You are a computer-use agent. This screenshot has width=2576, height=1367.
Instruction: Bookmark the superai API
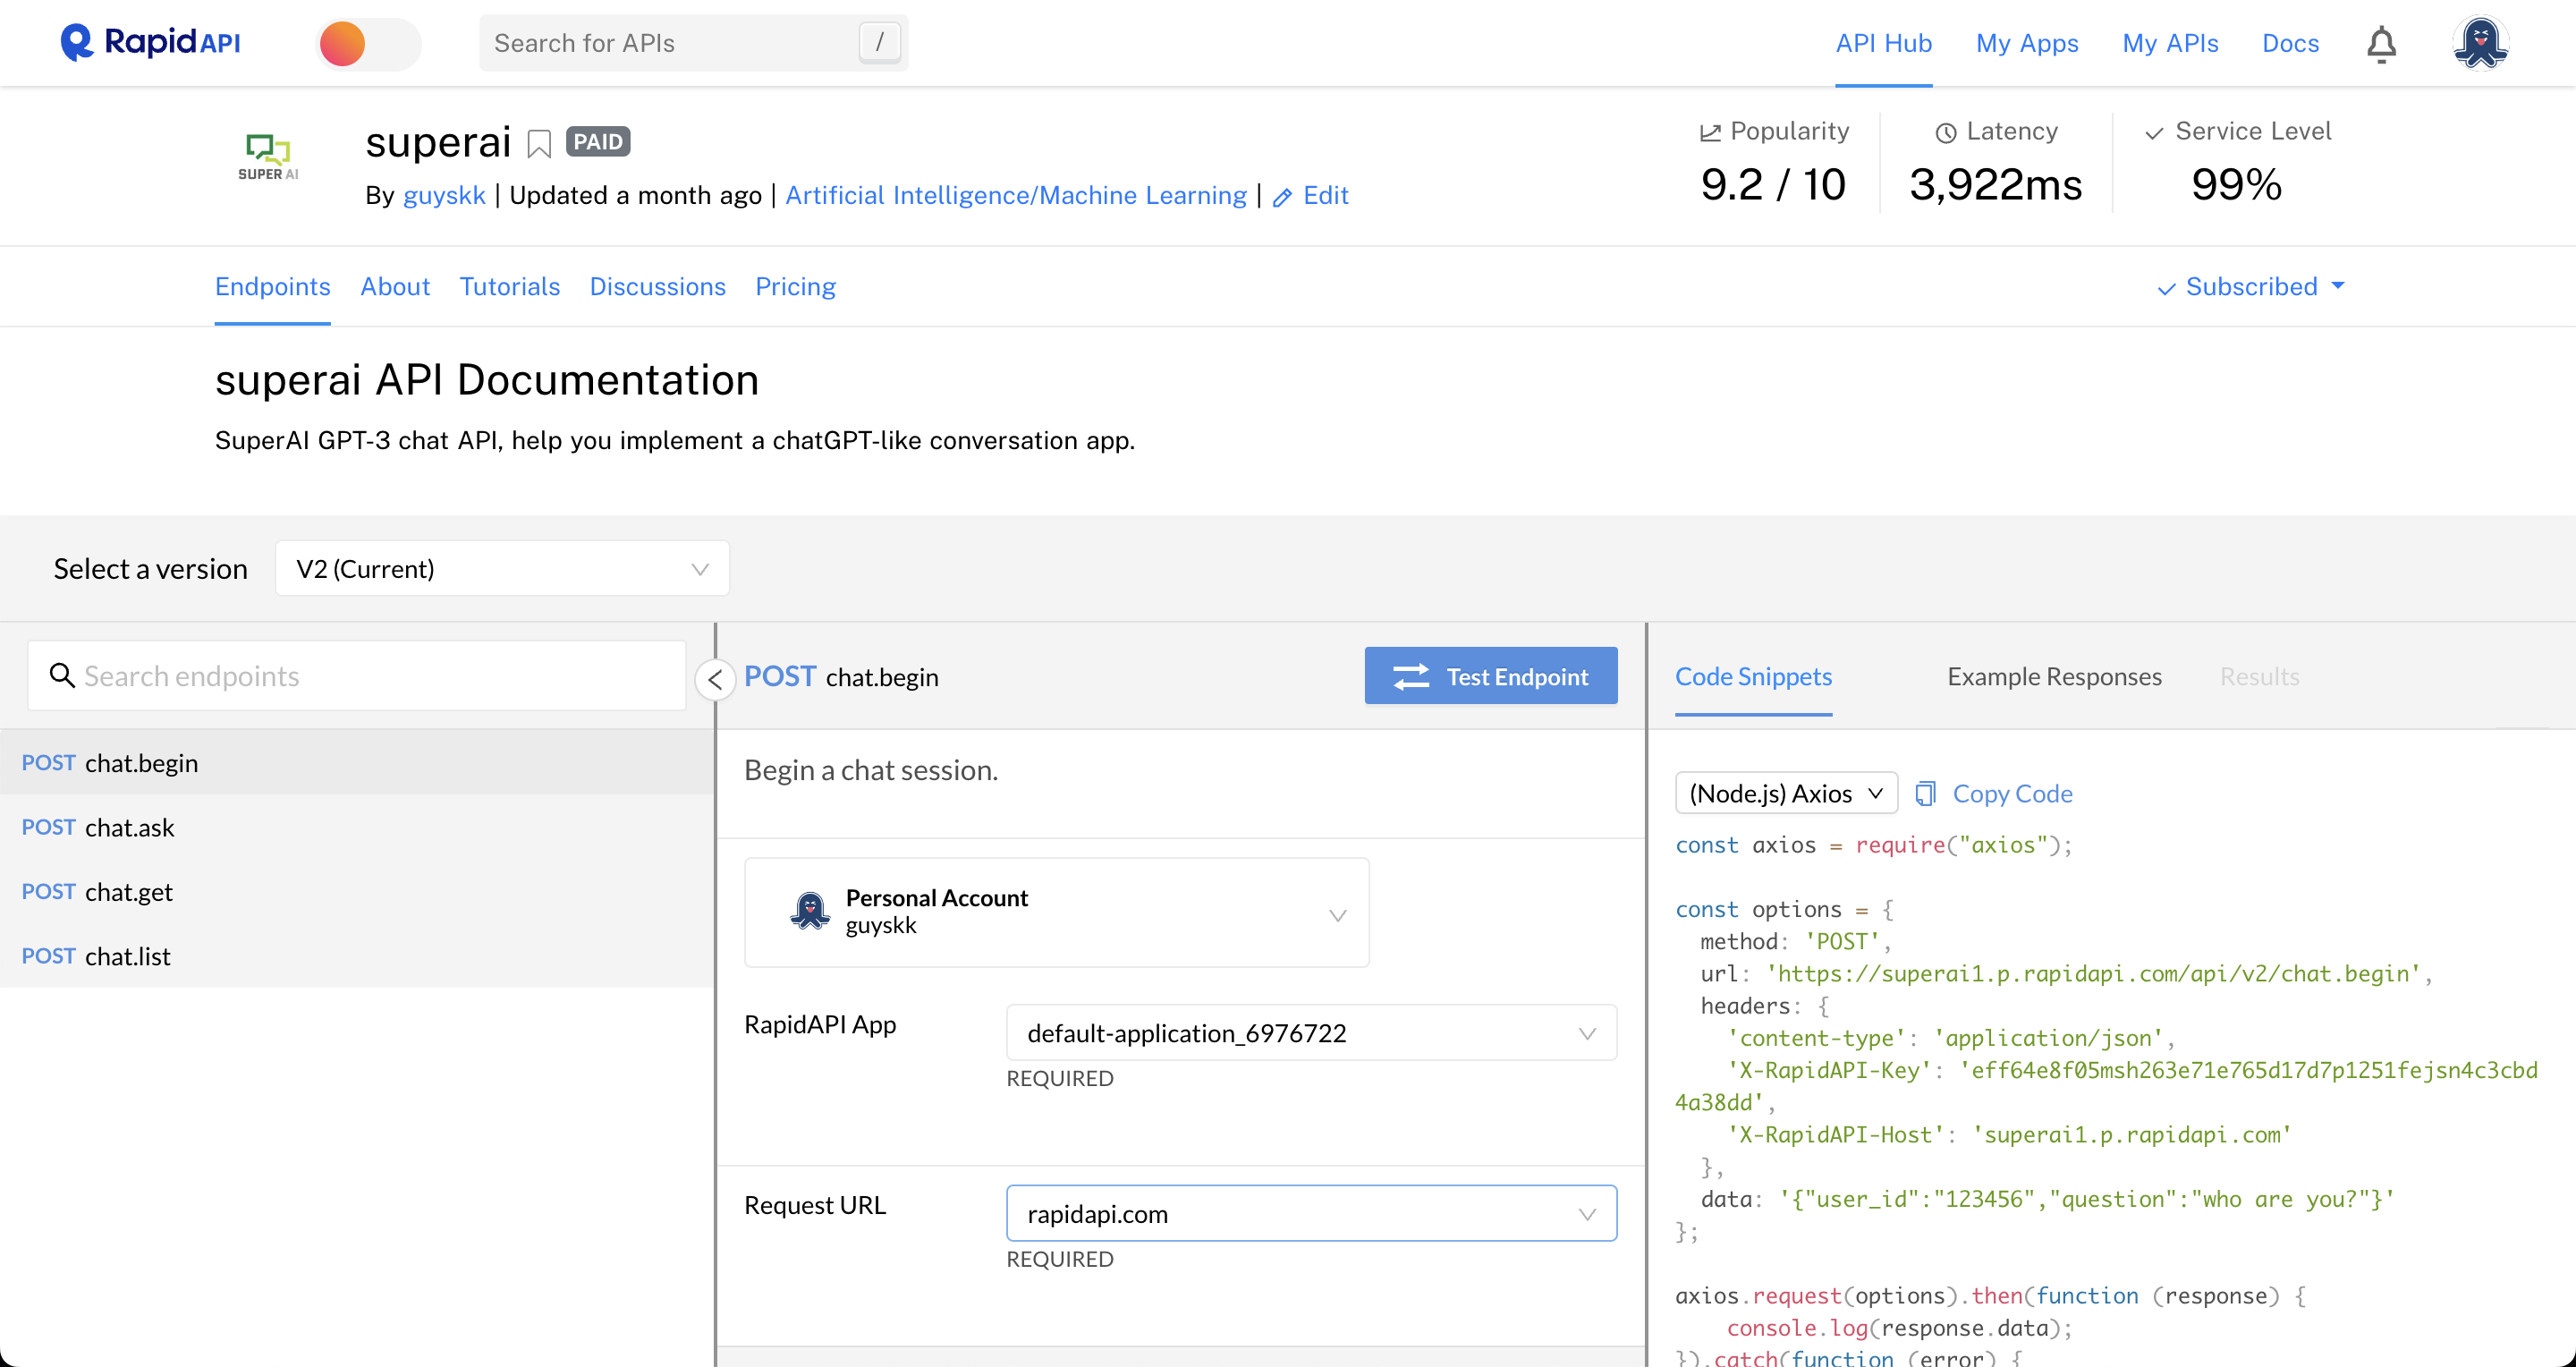click(539, 143)
